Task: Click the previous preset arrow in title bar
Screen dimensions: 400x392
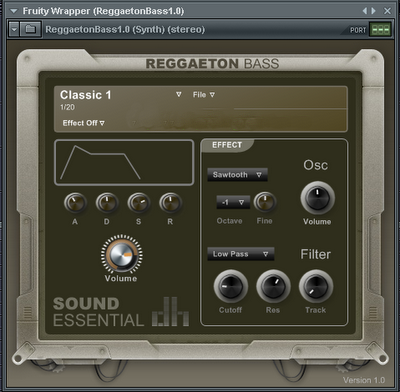Action: pos(365,11)
